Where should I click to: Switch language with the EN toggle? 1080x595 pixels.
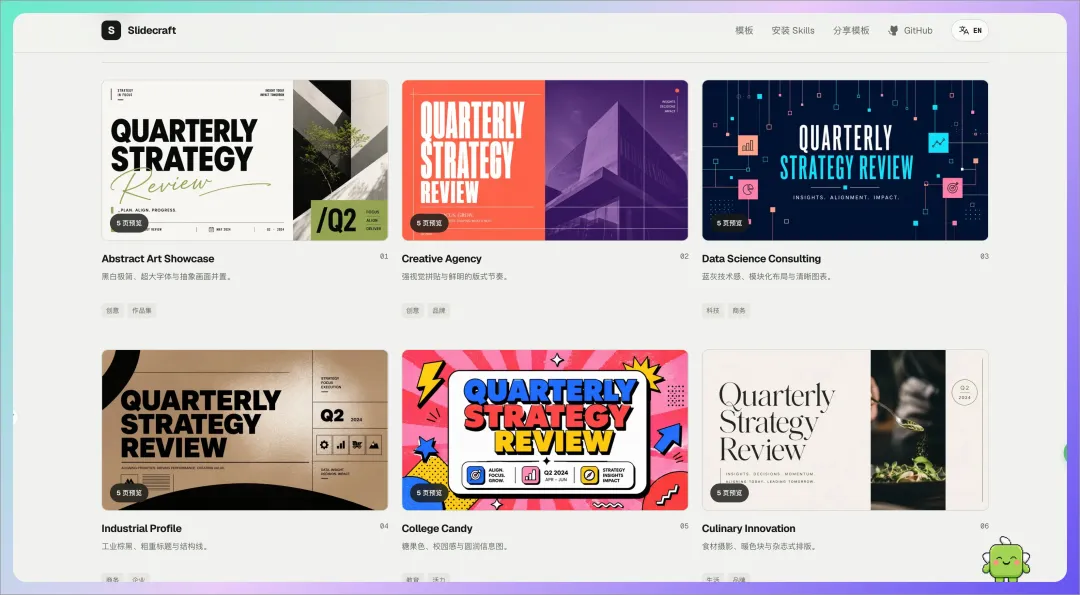970,30
